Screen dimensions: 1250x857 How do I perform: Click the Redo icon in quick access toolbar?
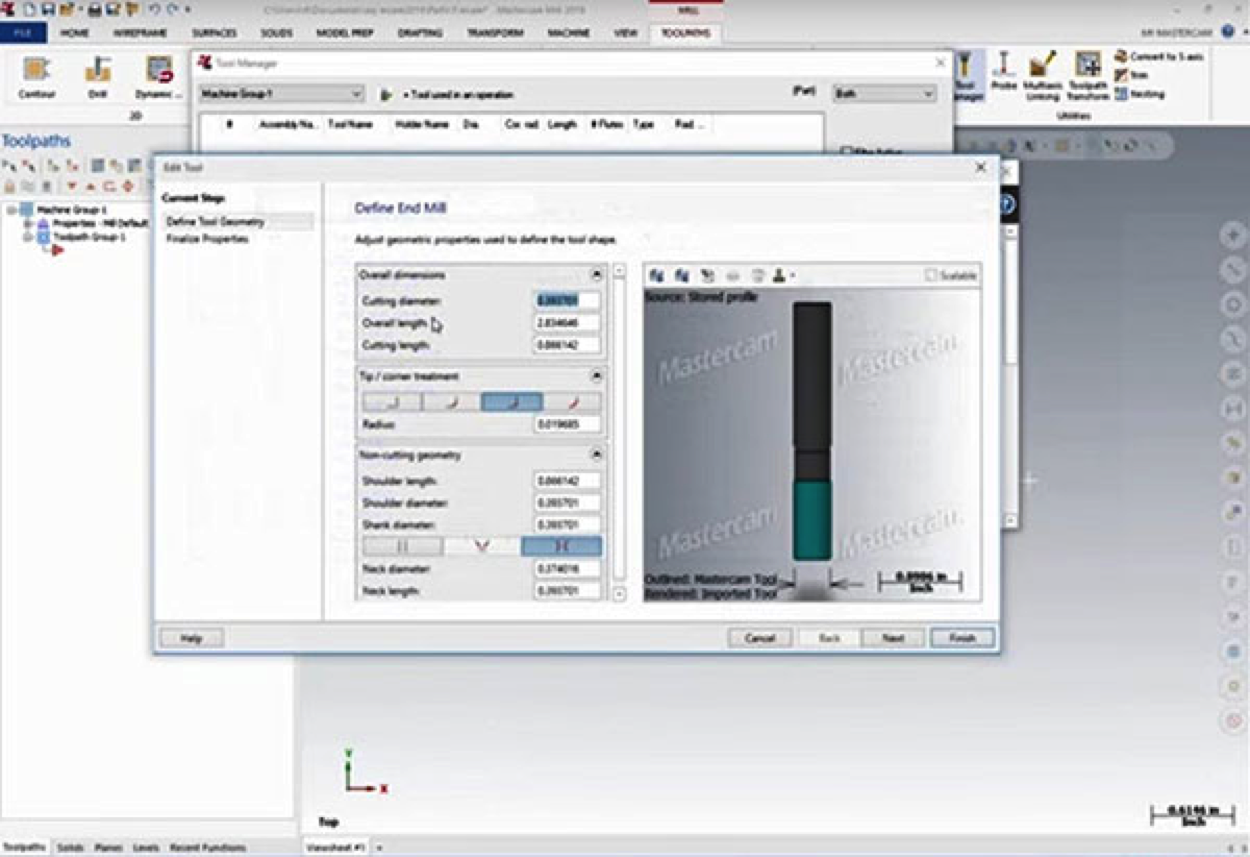click(172, 9)
